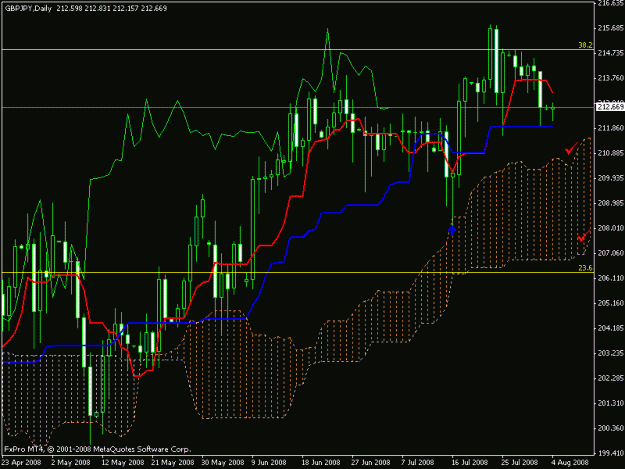The height and width of the screenshot is (469, 625).
Task: Click the 25 Jul 2008 date label
Action: [x=519, y=463]
